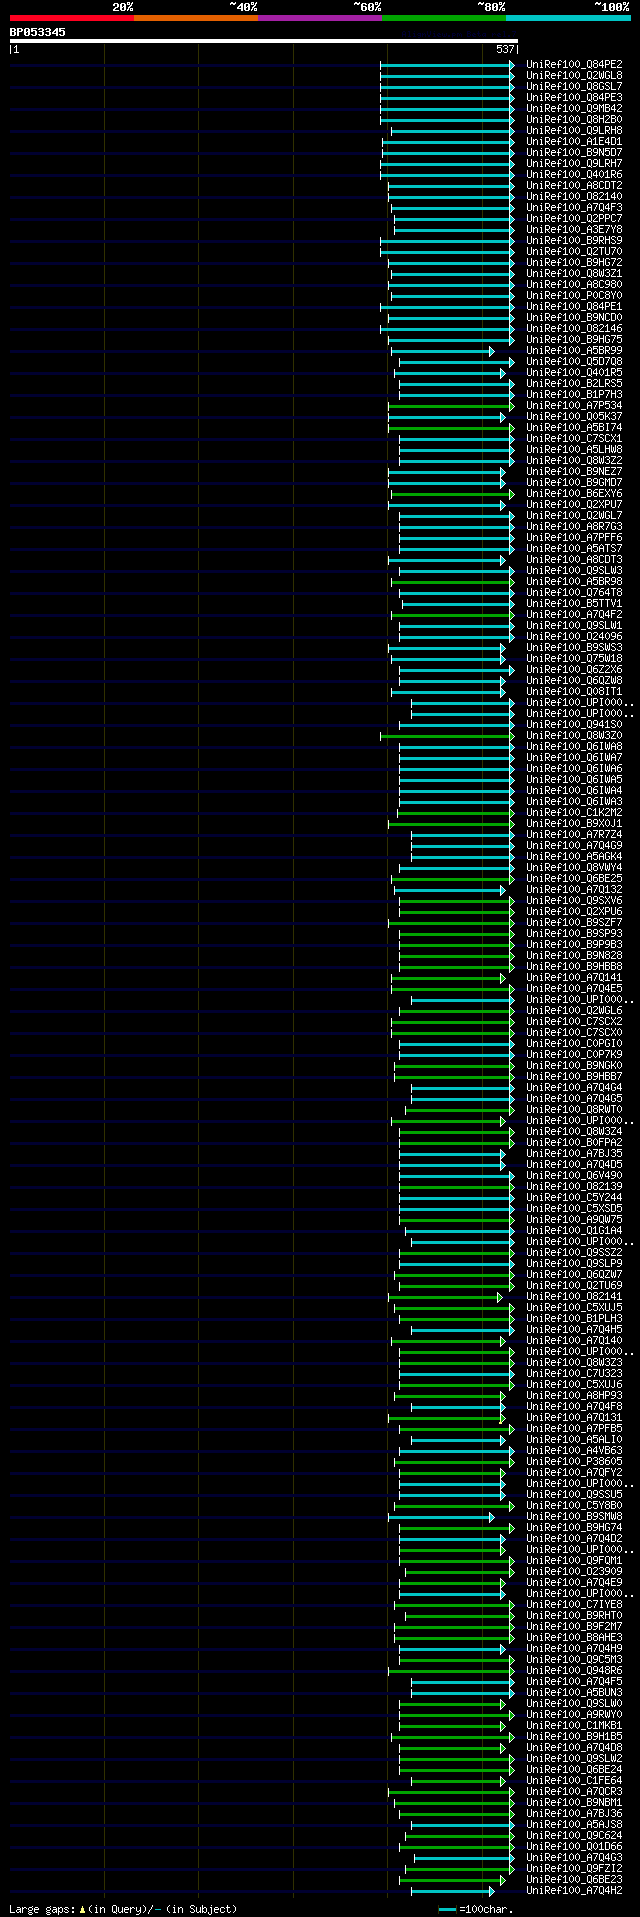
Task: Click the purple ~60% identity legend segment
Action: click(x=320, y=18)
